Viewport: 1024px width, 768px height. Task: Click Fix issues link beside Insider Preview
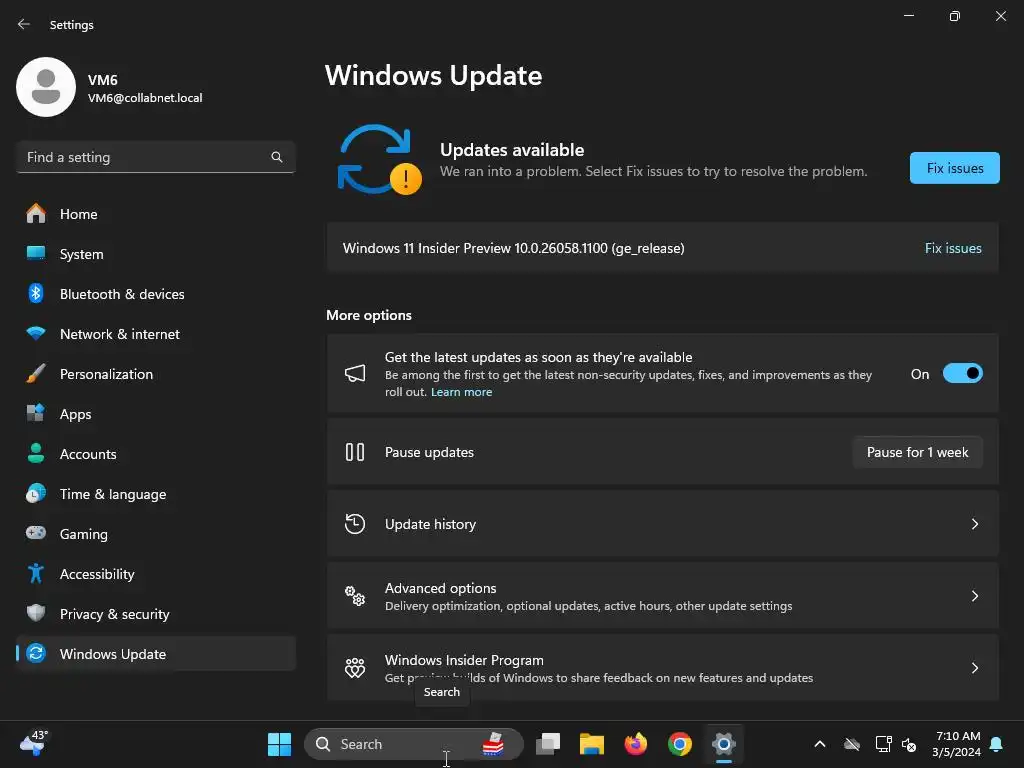953,248
